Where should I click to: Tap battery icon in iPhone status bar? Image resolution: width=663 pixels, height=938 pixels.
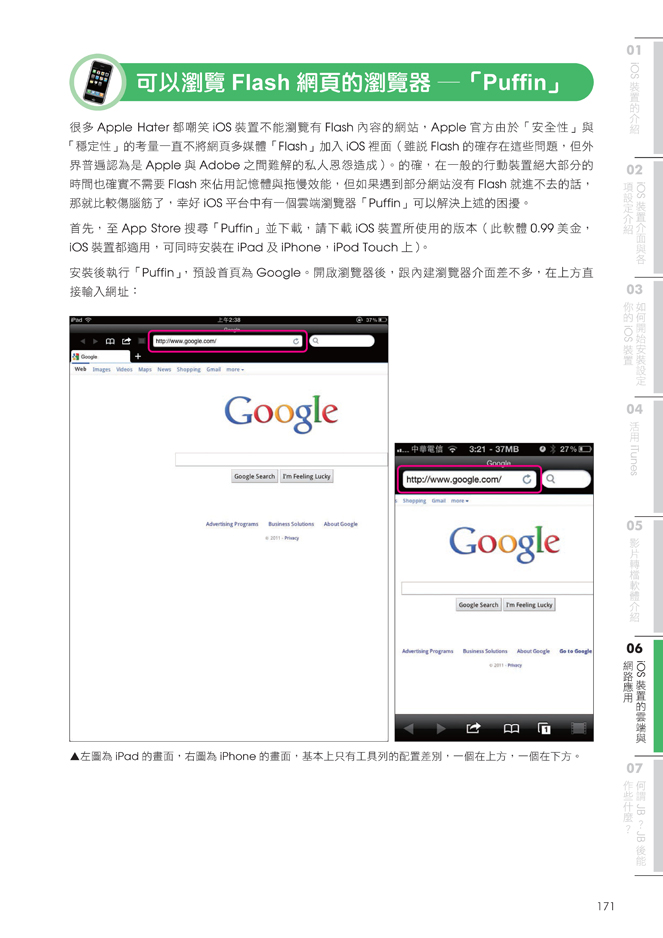point(585,449)
